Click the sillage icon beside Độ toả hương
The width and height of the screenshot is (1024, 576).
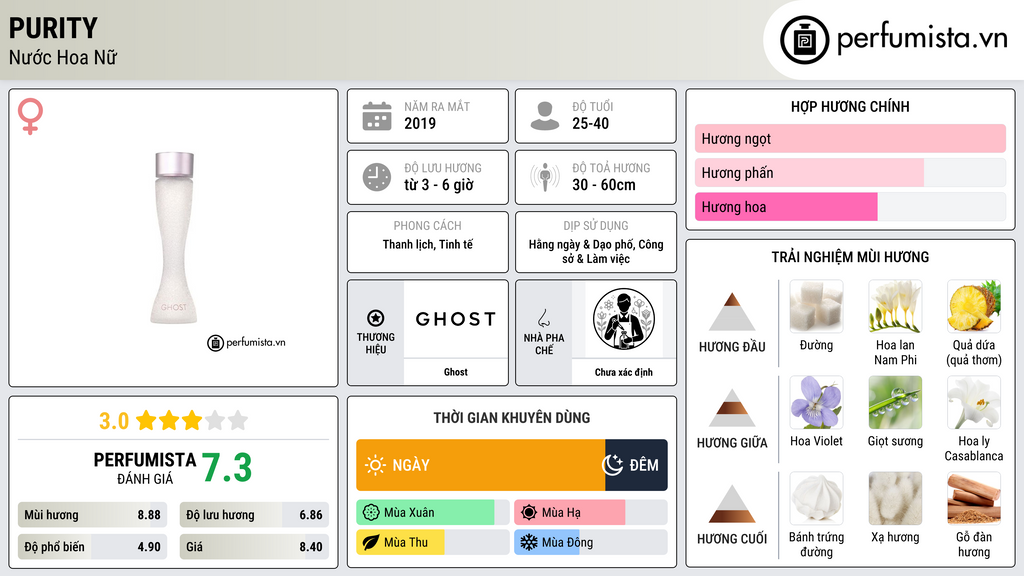[x=545, y=177]
